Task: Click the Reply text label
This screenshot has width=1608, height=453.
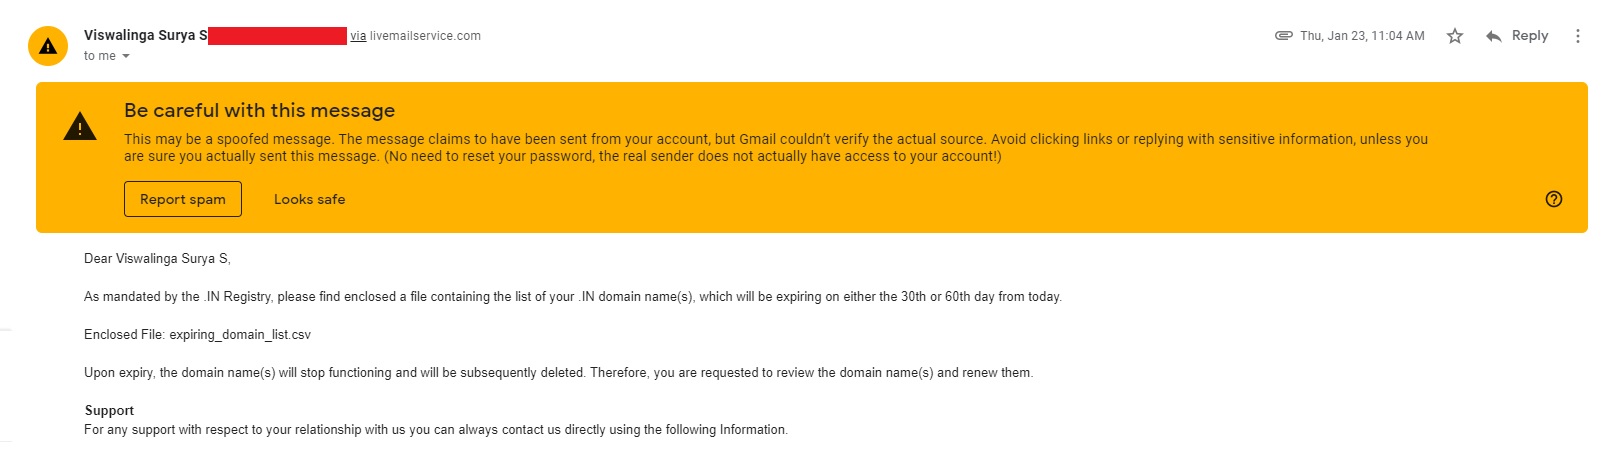Action: pyautogui.click(x=1529, y=36)
